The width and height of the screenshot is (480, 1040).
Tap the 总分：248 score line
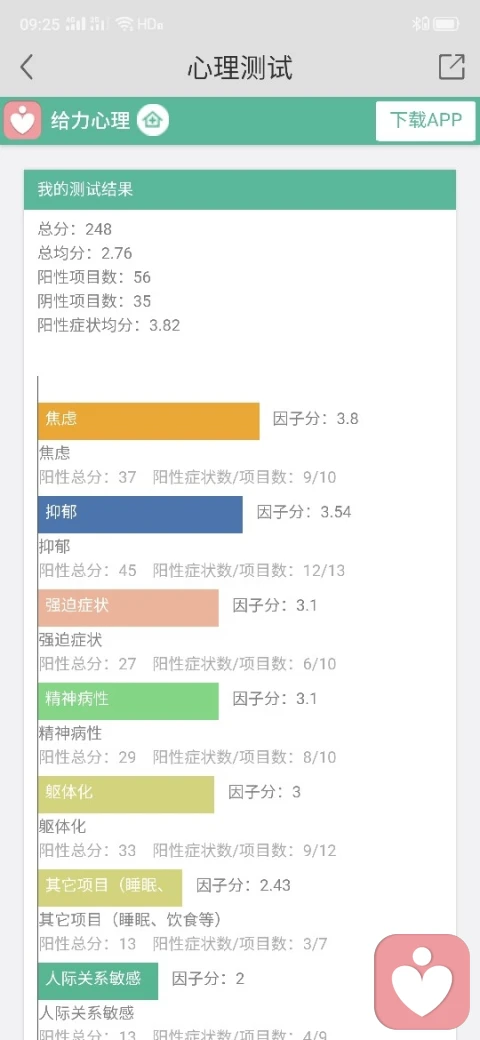(75, 229)
